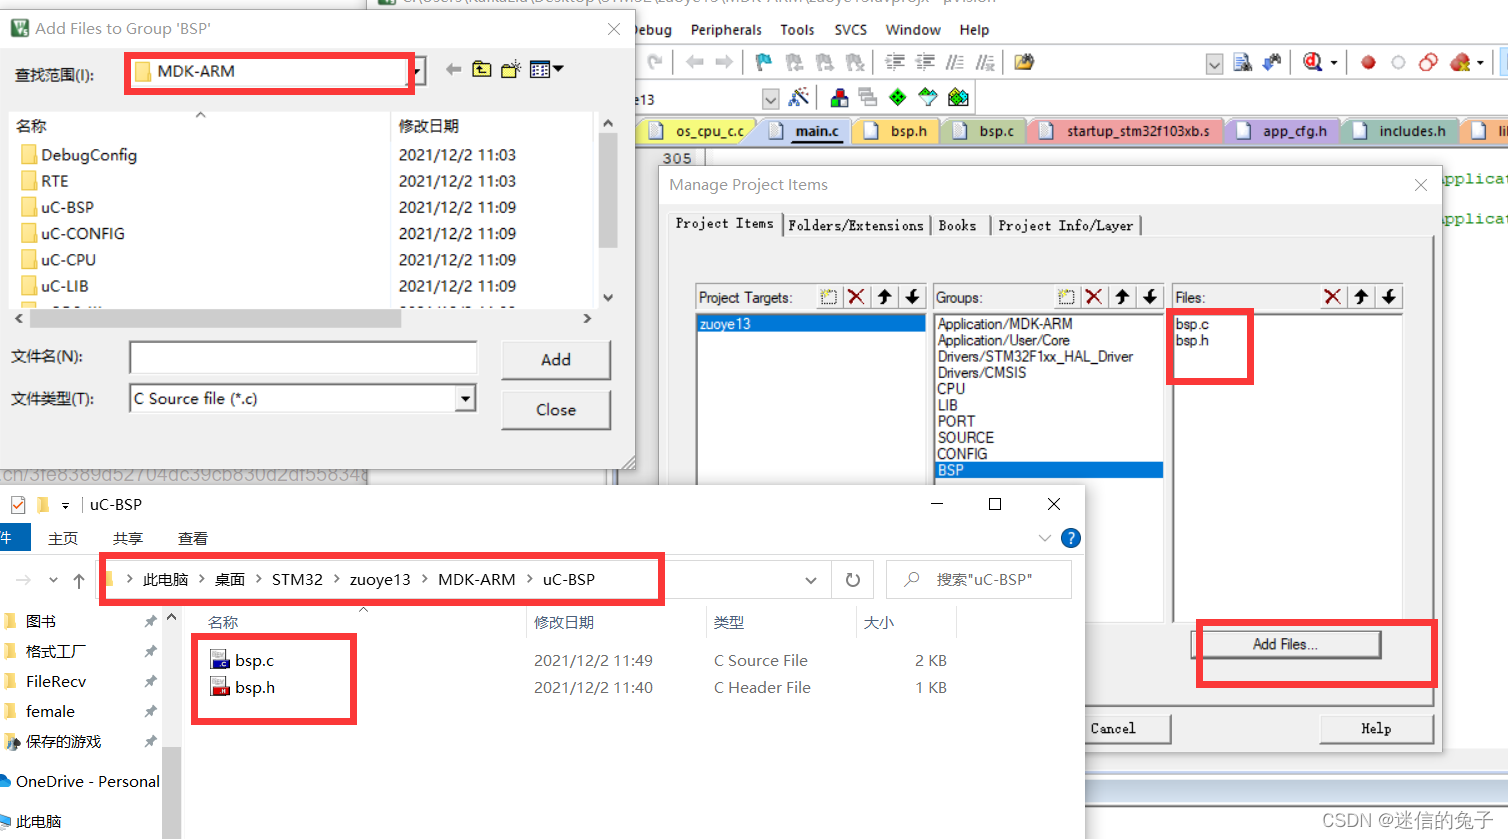Click the binoculars Find icon in Keil toolbar
This screenshot has height=839, width=1508.
(x=1272, y=62)
